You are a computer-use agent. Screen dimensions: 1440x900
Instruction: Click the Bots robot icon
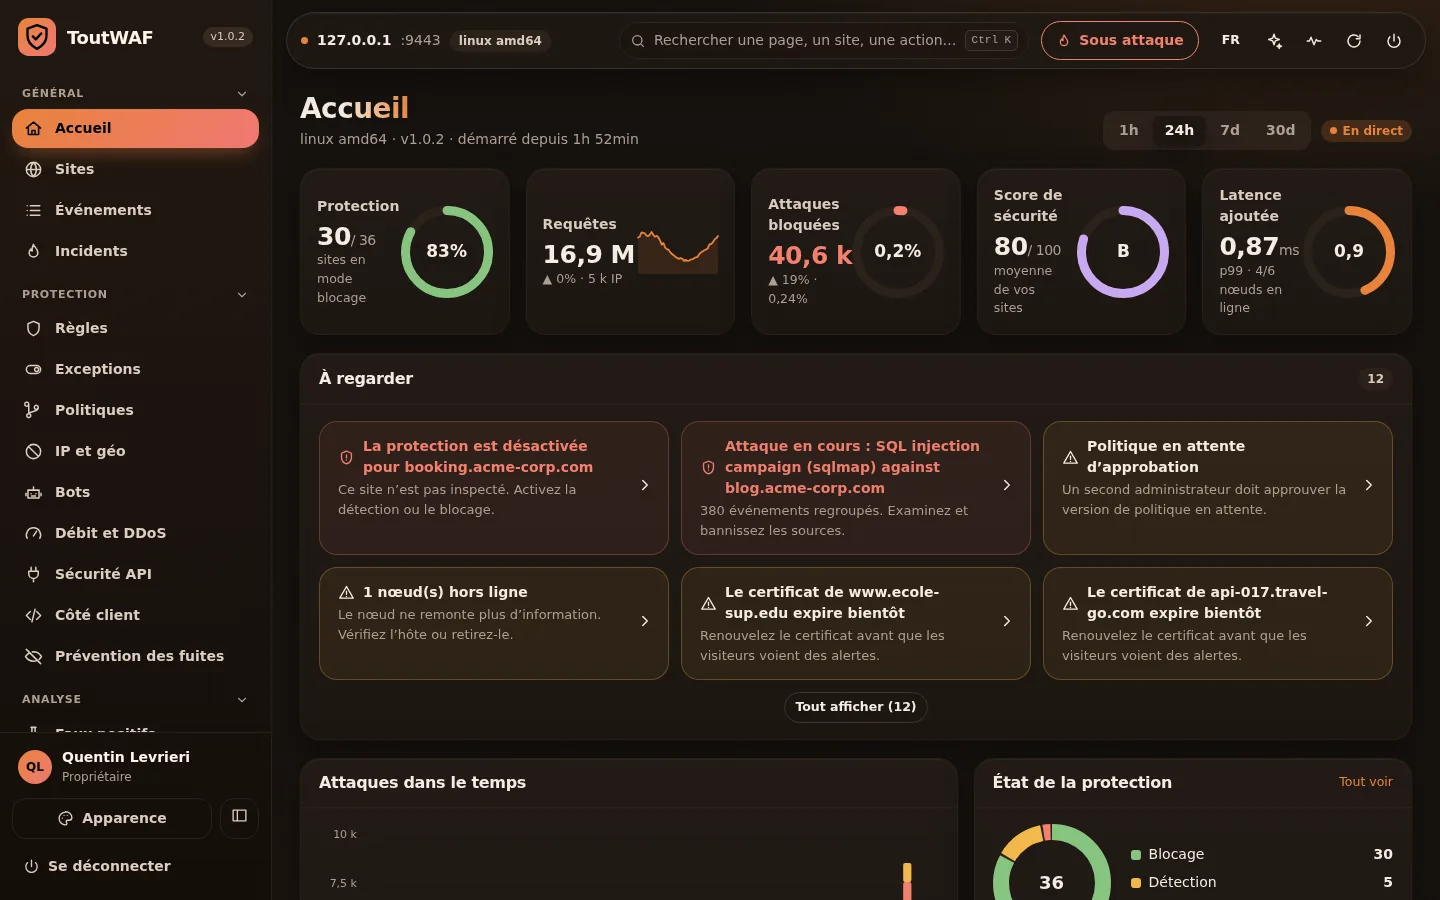(33, 492)
